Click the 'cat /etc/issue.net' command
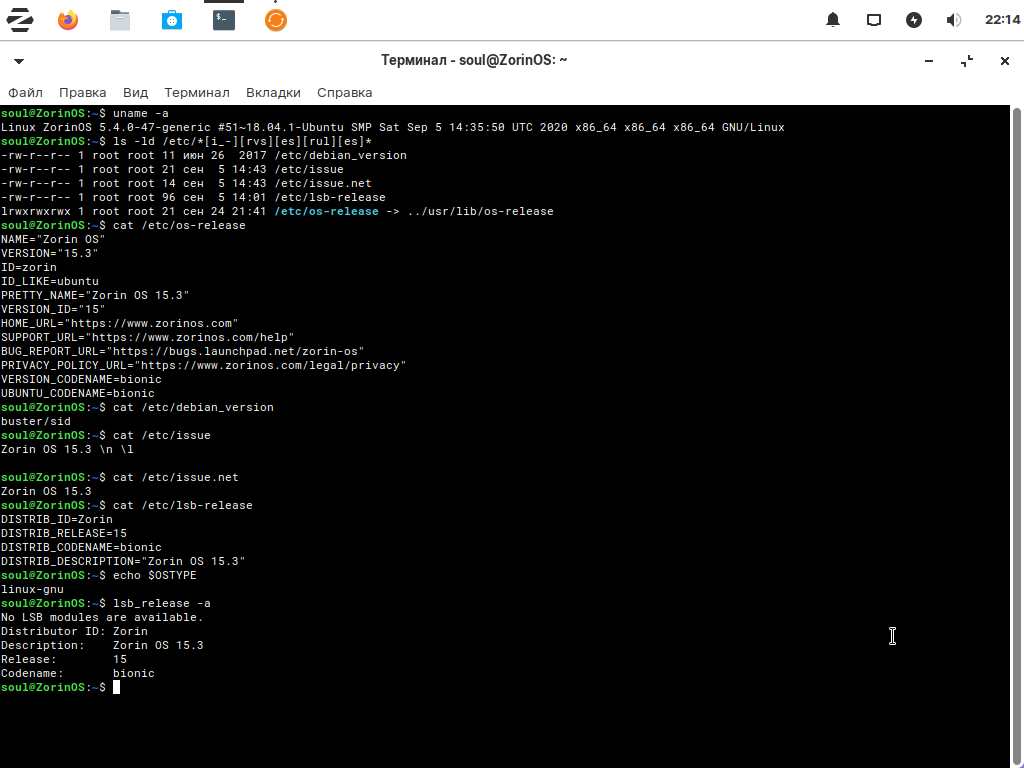The height and width of the screenshot is (768, 1024). tap(176, 477)
